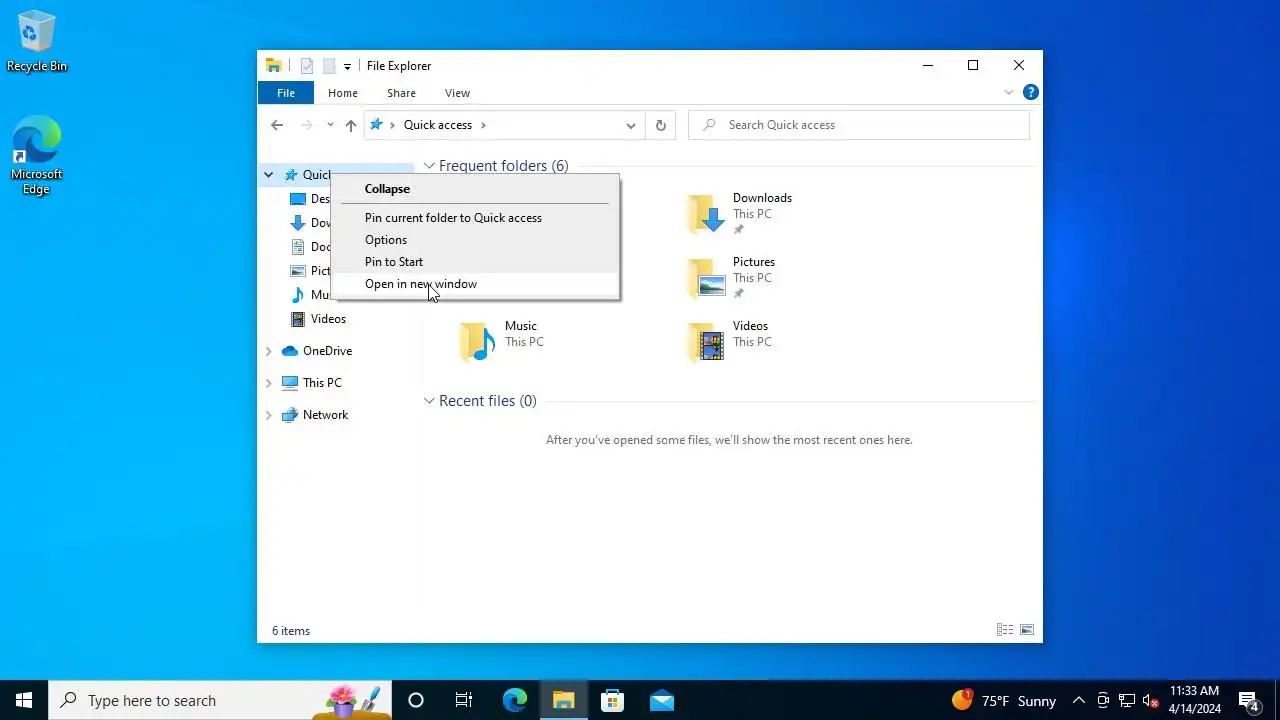This screenshot has width=1280, height=720.
Task: Show hidden system tray icons
Action: (x=1079, y=700)
